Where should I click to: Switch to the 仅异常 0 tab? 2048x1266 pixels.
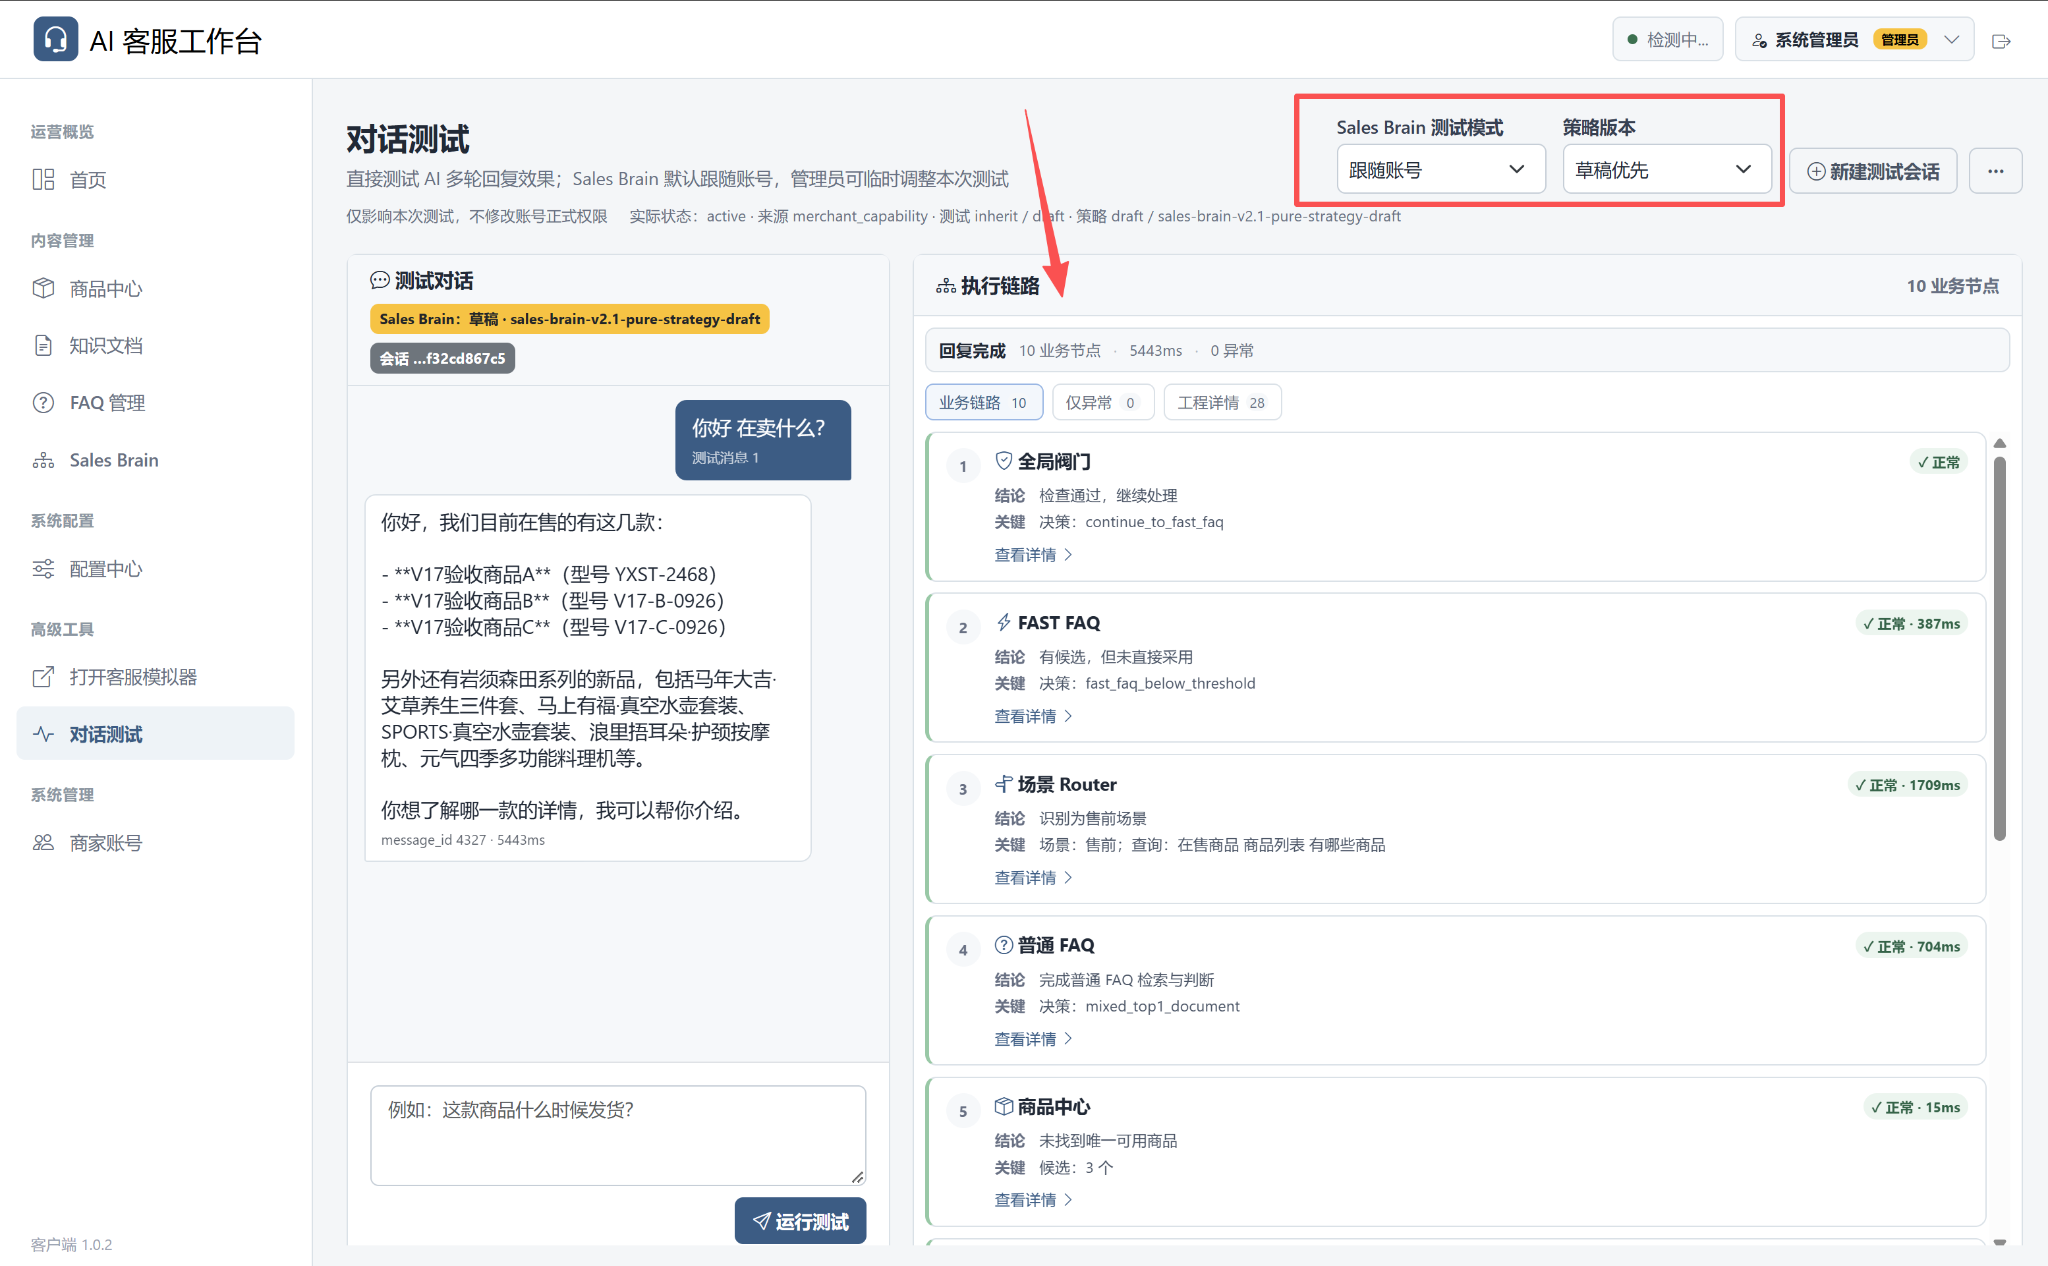click(1101, 402)
